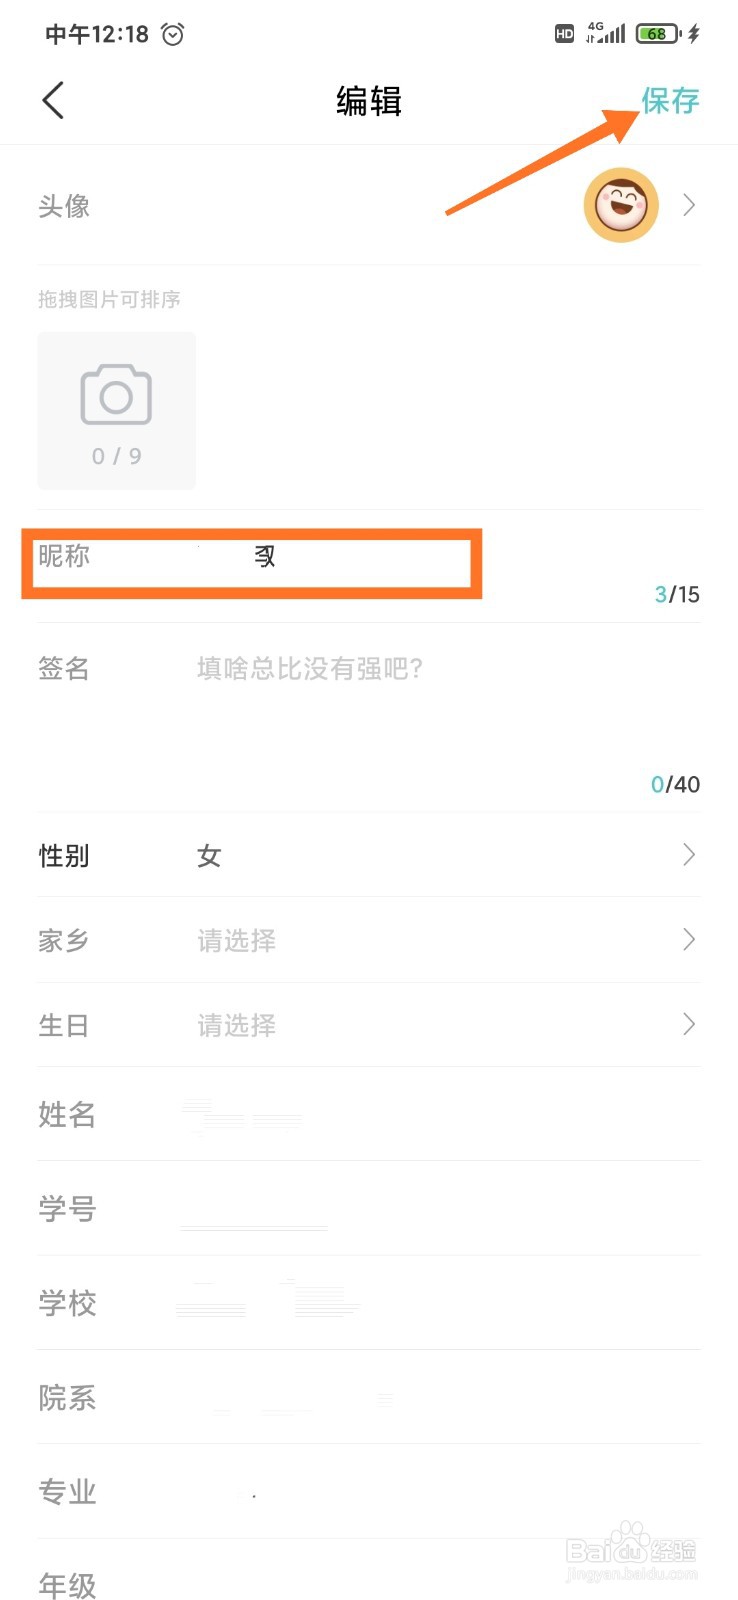
Task: Open the 生日 birthday picker
Action: (x=368, y=1025)
